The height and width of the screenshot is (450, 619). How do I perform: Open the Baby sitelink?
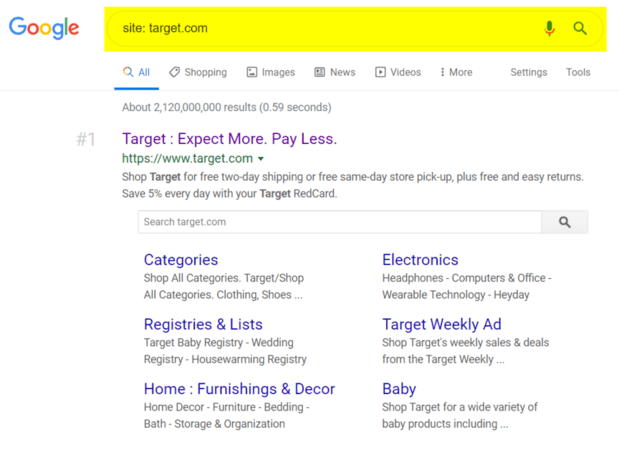click(399, 389)
